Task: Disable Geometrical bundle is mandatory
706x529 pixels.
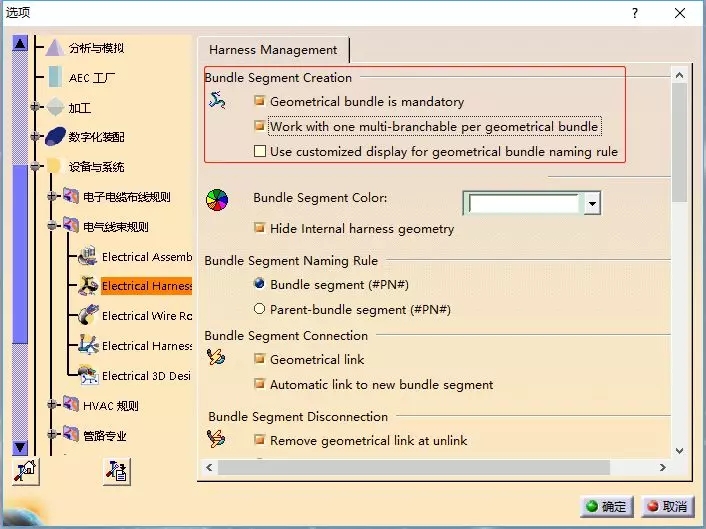Action: [260, 102]
